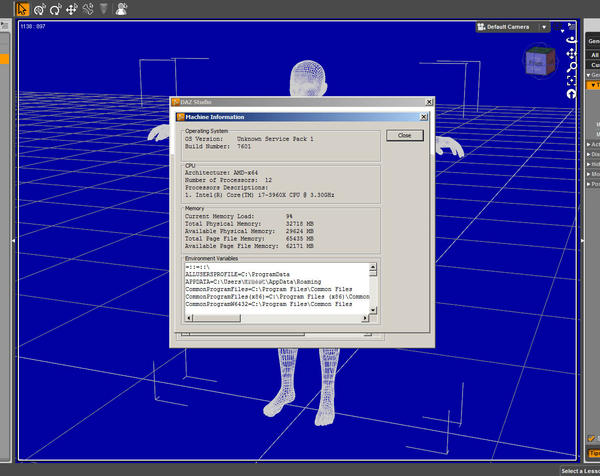Toggle the orange checkbox at right panel bottom

coord(591,439)
